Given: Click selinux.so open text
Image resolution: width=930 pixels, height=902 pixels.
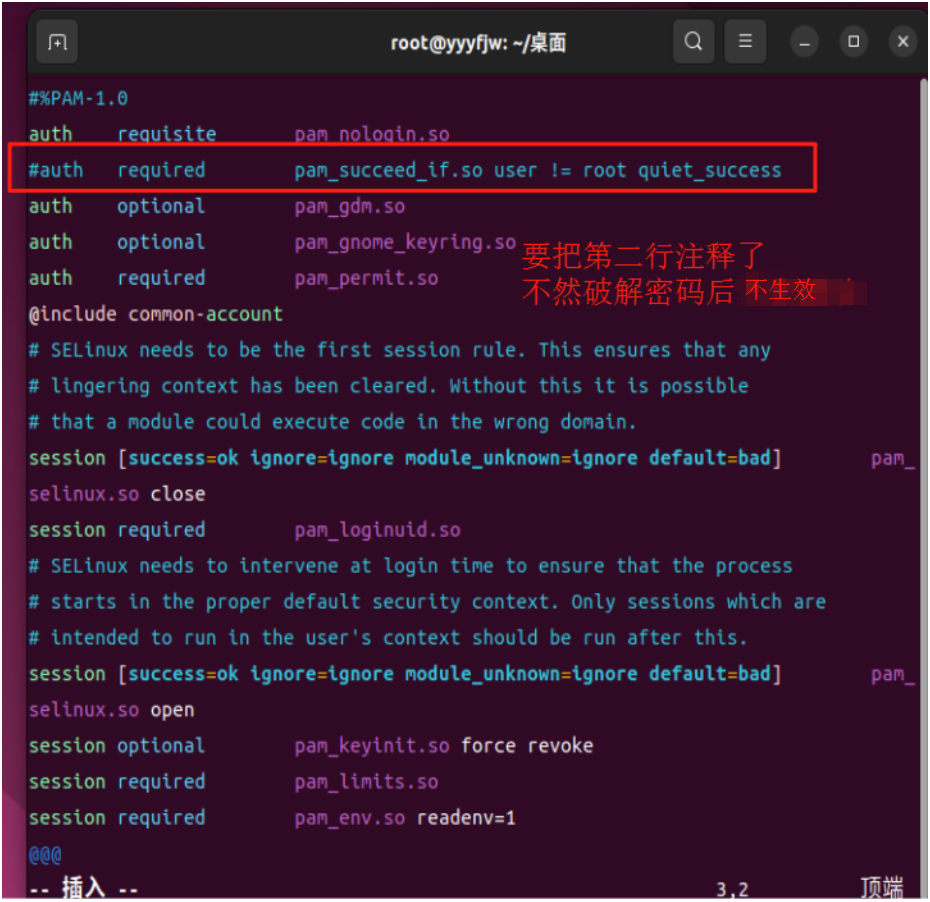Looking at the screenshot, I should 112,709.
